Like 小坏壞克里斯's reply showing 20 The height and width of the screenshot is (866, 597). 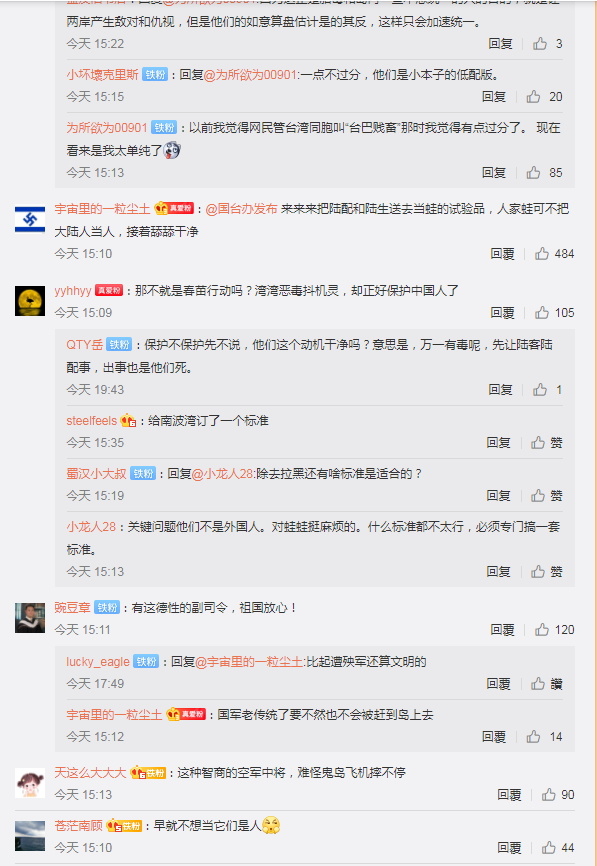[x=544, y=97]
